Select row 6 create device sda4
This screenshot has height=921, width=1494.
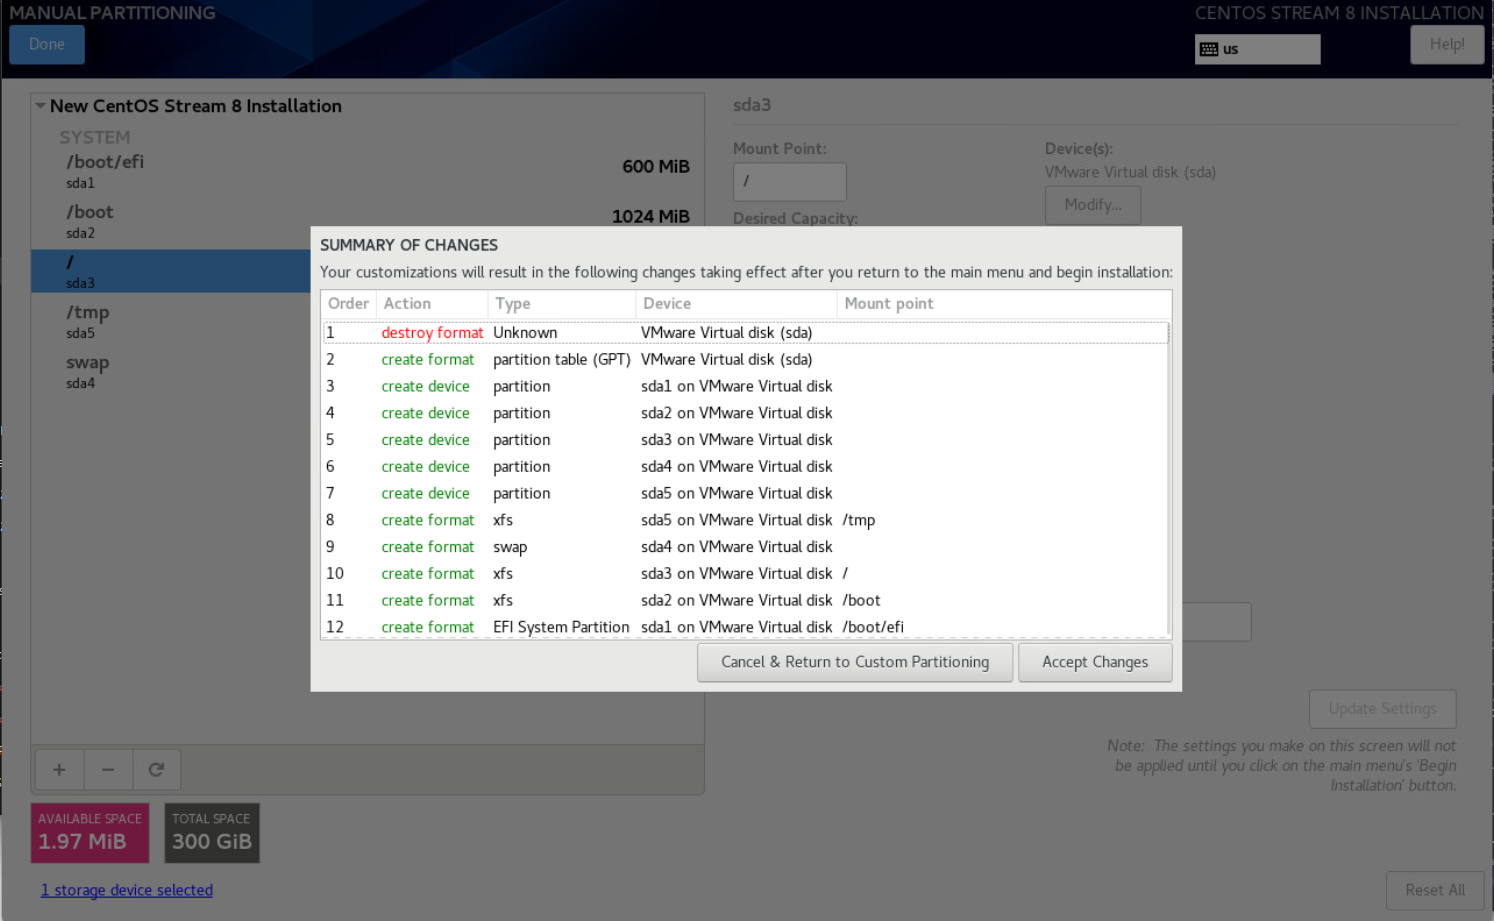pos(746,467)
